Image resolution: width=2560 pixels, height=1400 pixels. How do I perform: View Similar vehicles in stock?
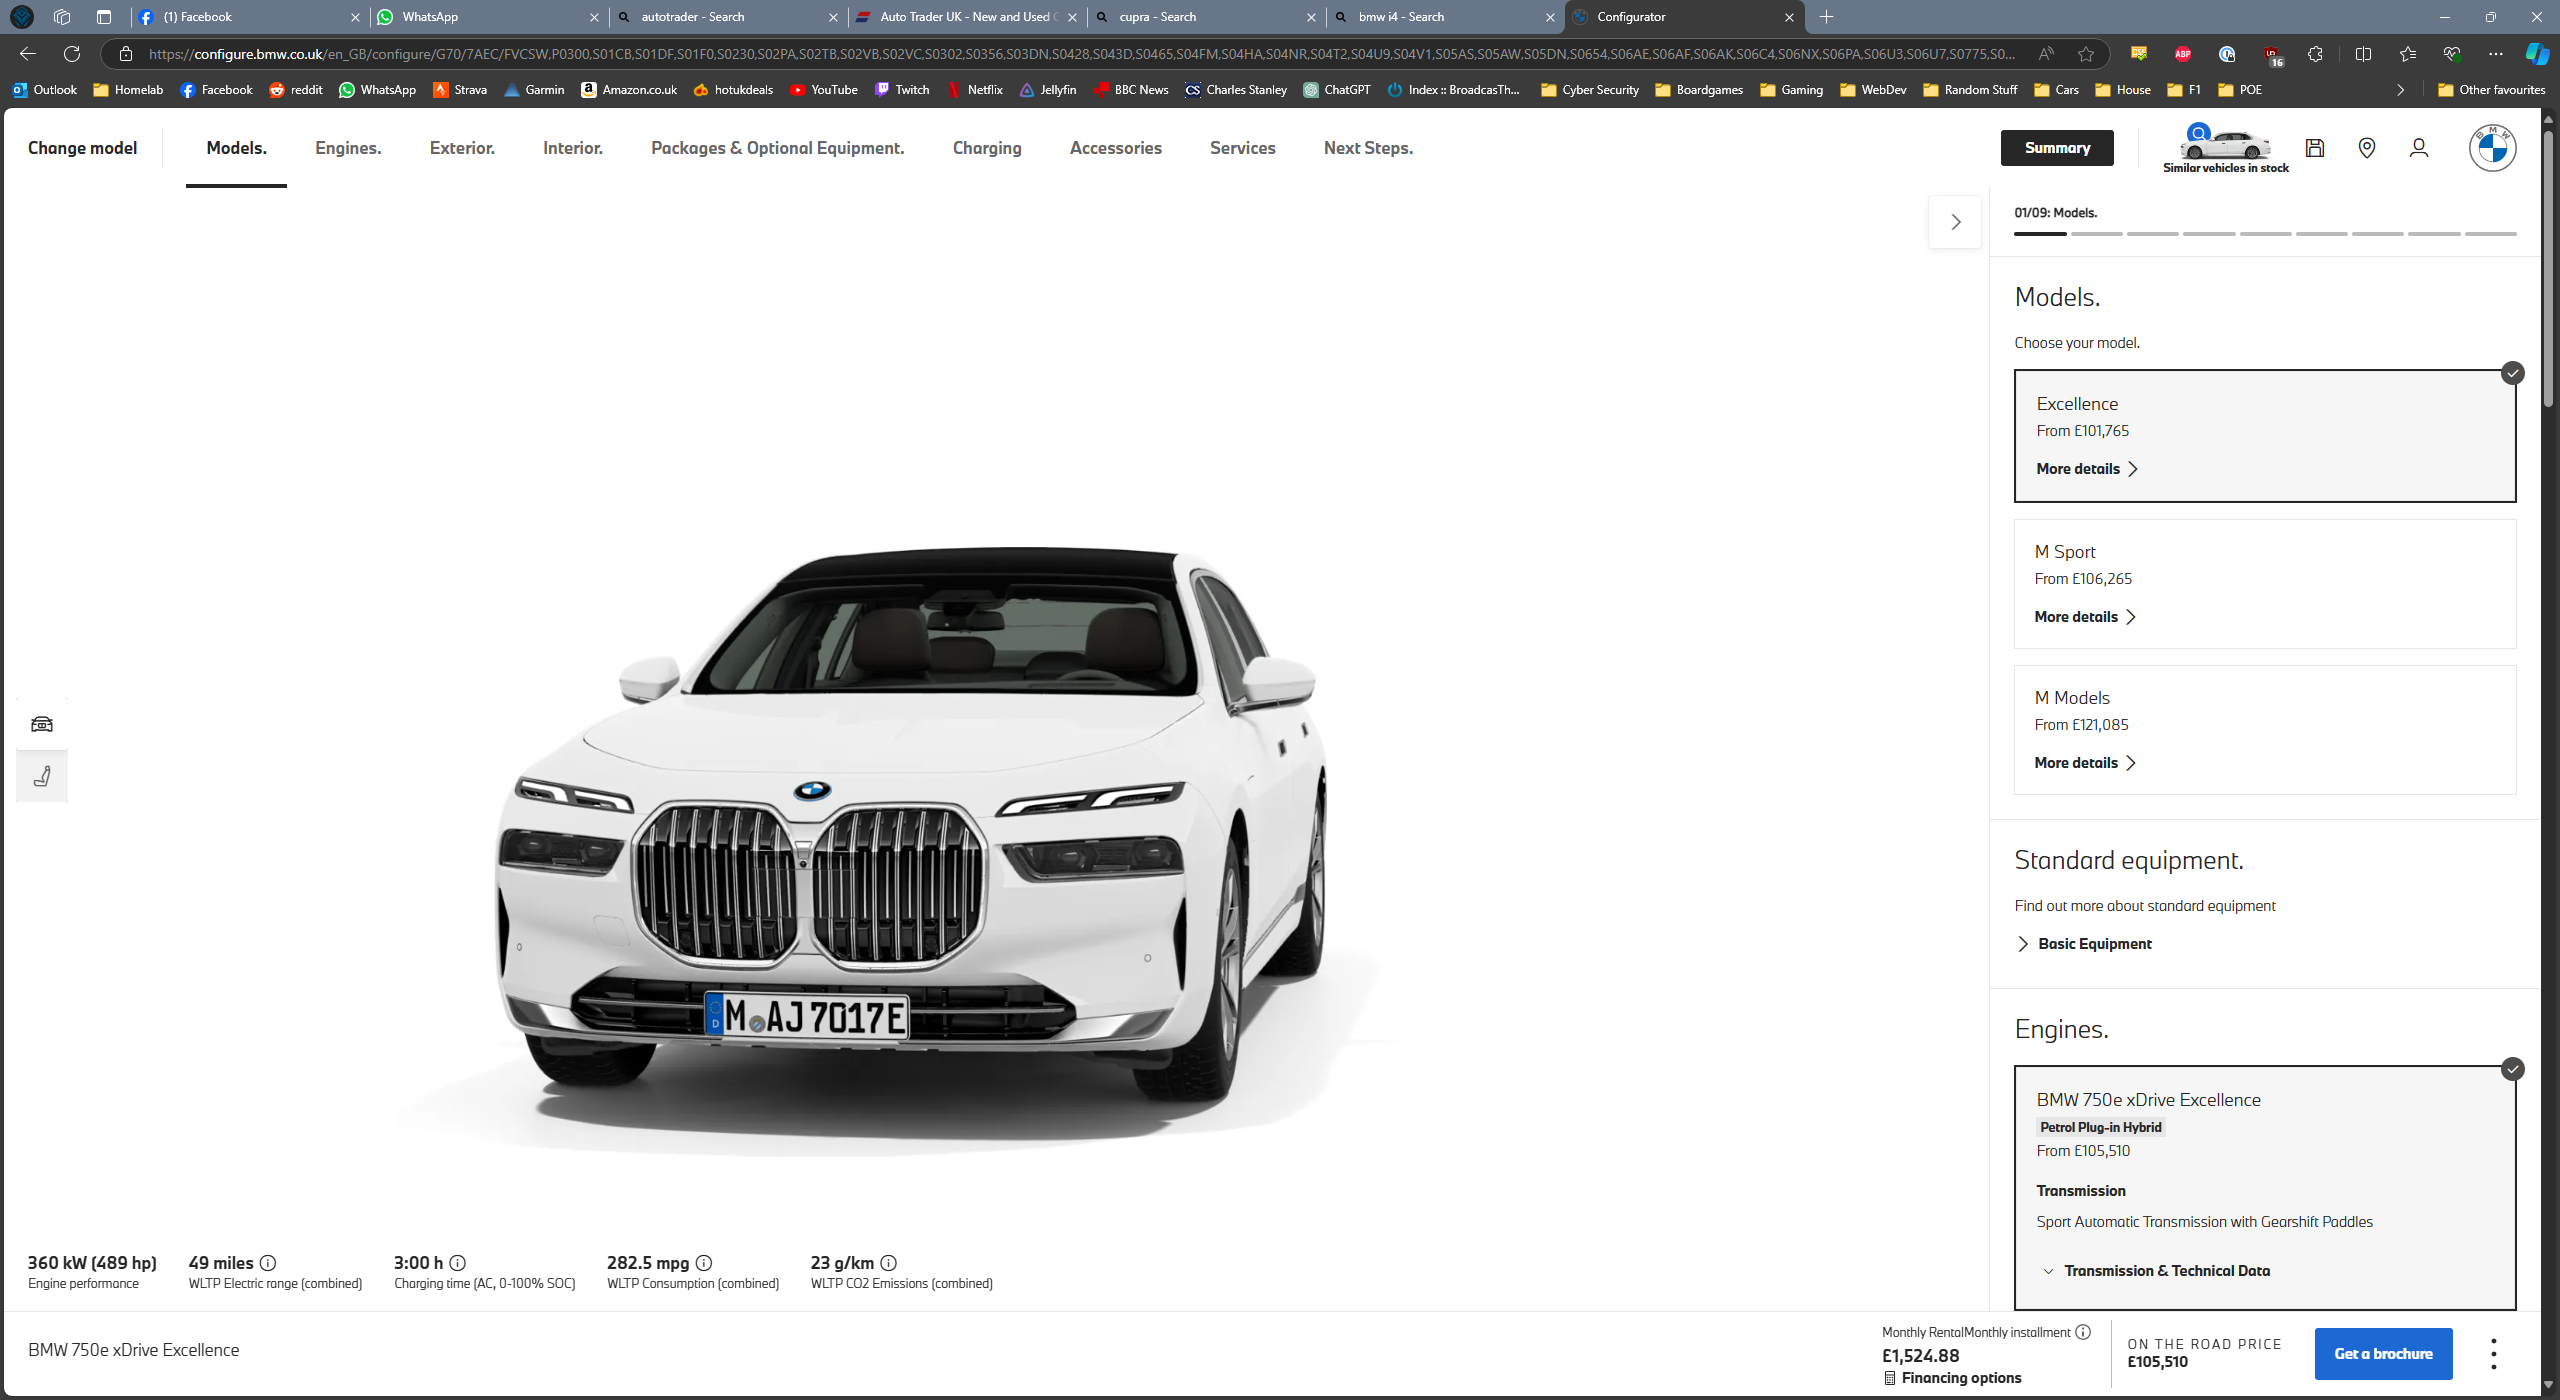pos(2225,150)
